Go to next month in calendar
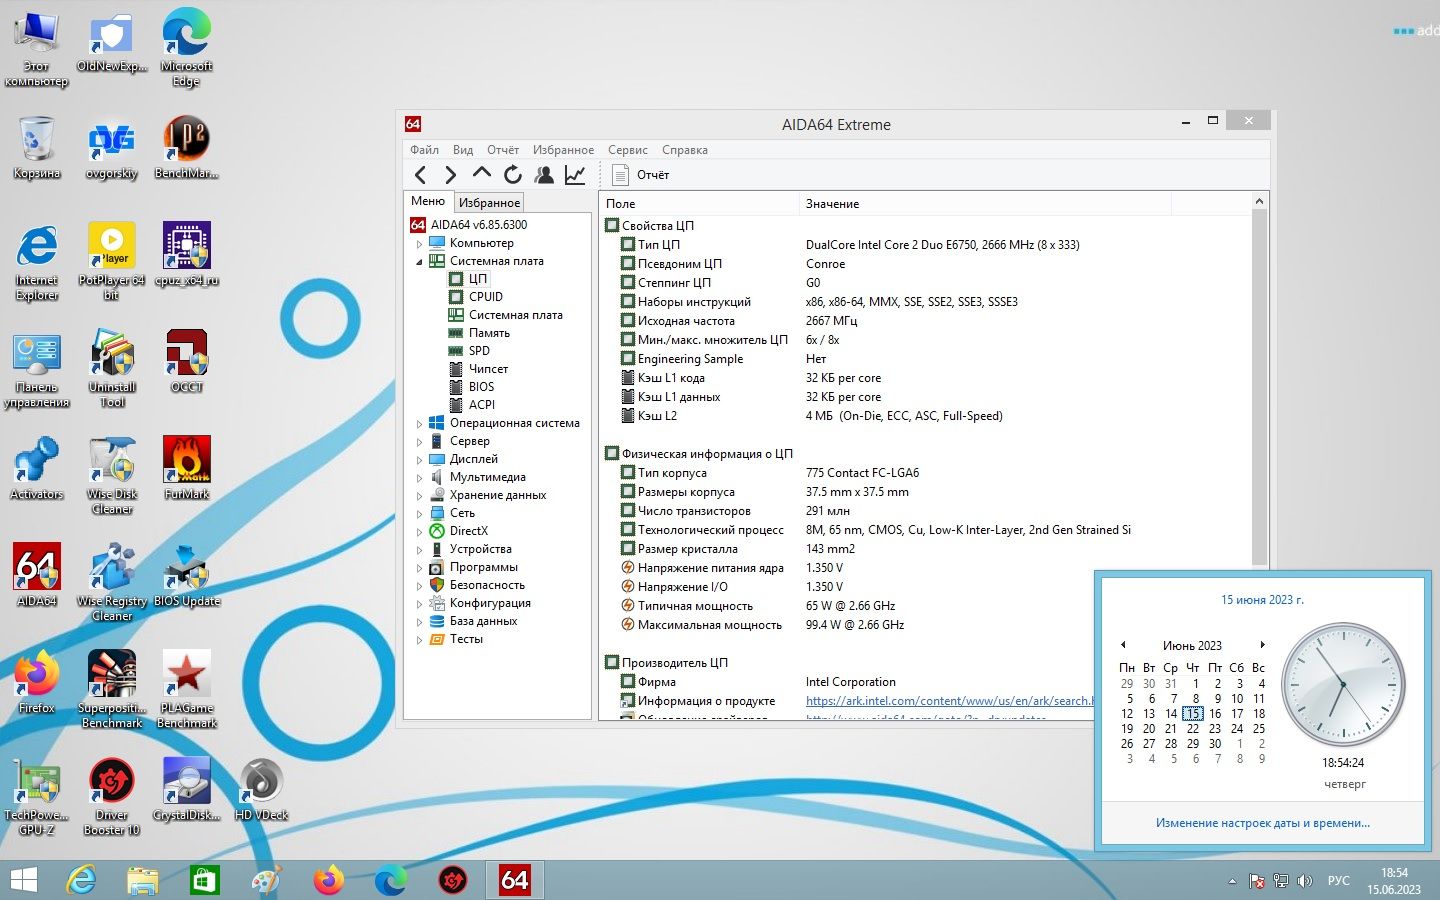Viewport: 1440px width, 900px height. pyautogui.click(x=1263, y=645)
